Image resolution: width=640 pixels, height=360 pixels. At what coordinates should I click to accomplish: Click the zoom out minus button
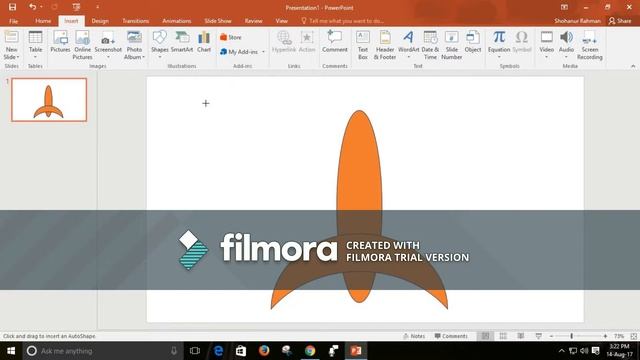click(x=551, y=336)
